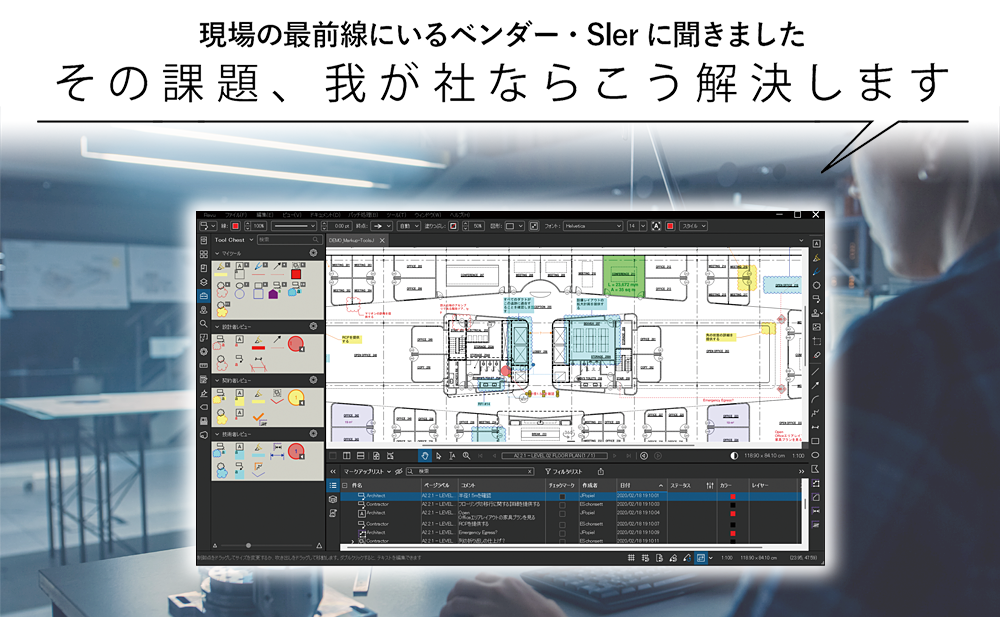
Task: Collapse the 設計者レビュー tool section
Action: click(x=218, y=326)
